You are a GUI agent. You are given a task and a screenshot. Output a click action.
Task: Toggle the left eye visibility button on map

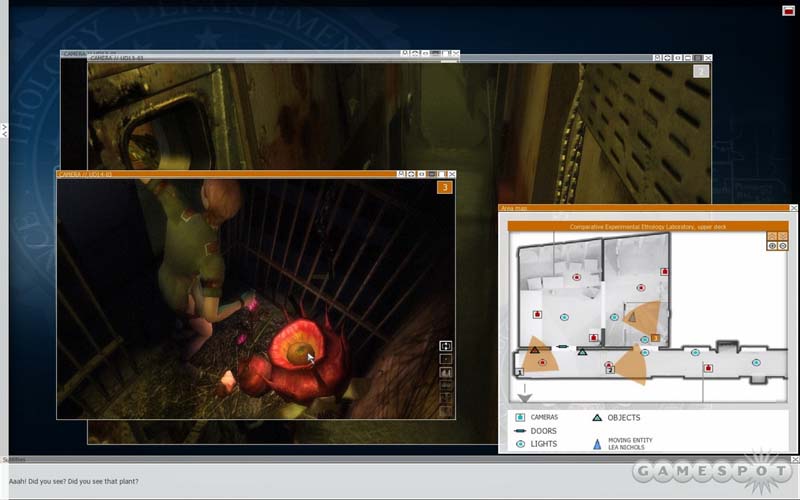772,245
